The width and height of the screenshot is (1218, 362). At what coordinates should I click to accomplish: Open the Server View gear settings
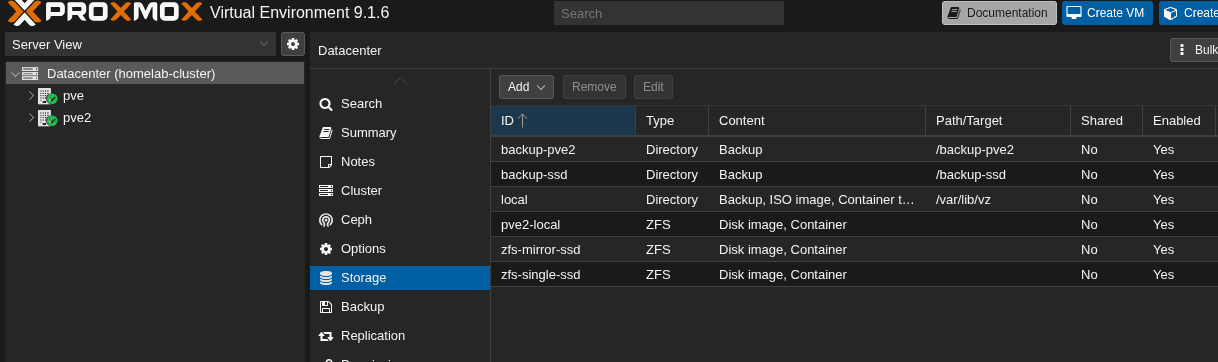(x=293, y=44)
